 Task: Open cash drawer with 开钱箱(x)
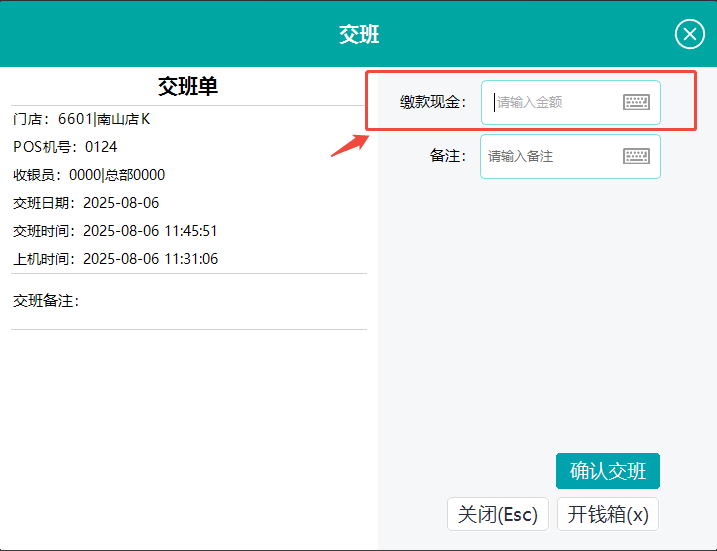click(x=608, y=514)
